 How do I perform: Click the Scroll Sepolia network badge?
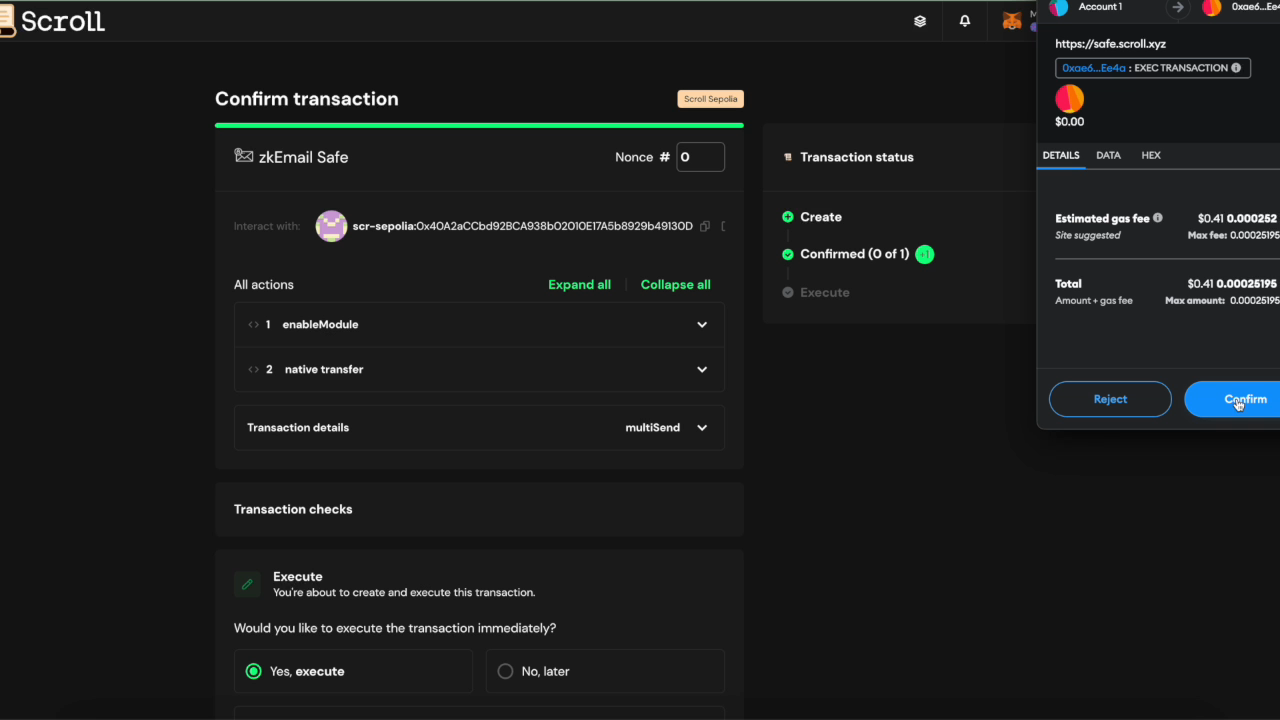click(710, 99)
